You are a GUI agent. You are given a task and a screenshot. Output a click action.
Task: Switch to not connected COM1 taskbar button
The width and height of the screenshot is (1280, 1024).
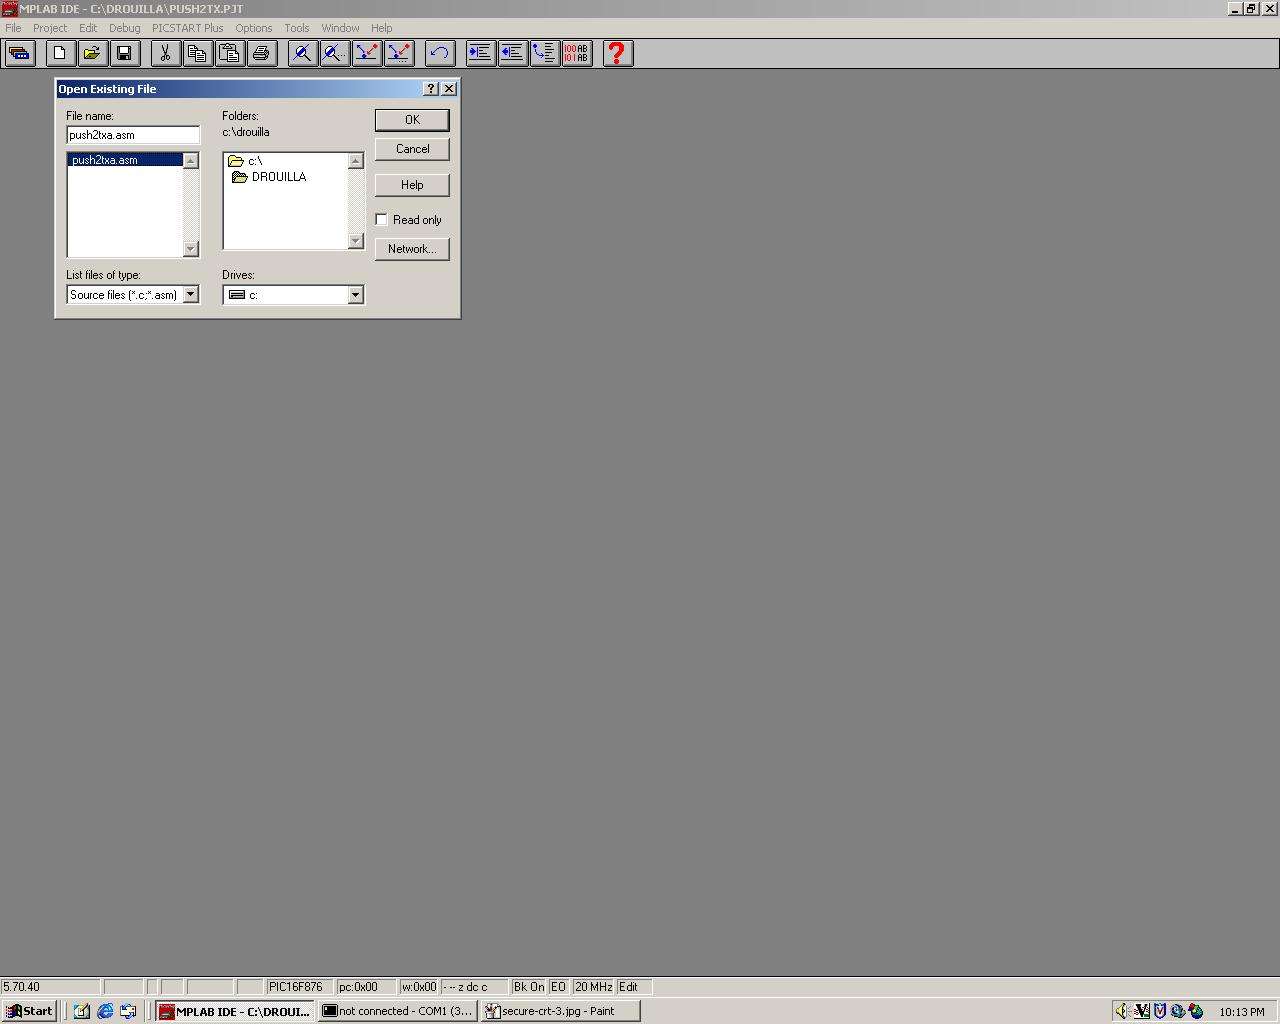(397, 1011)
